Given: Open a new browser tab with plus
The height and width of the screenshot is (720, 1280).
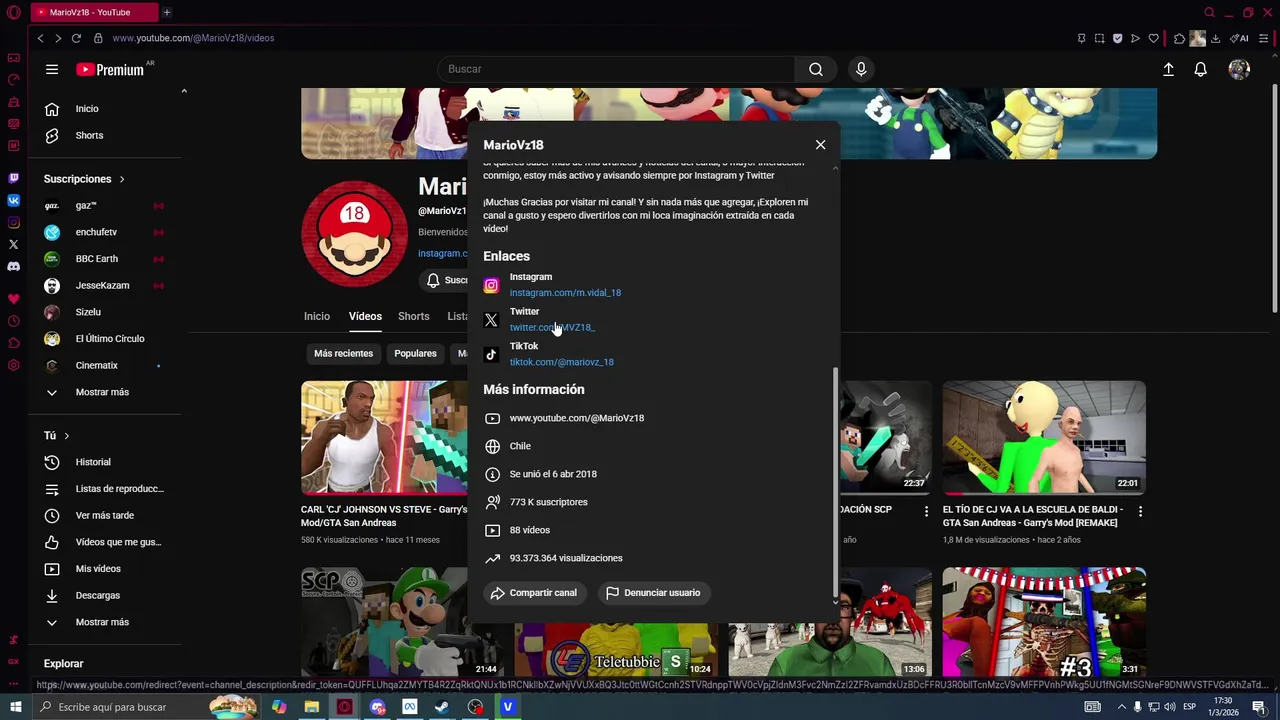Looking at the screenshot, I should point(166,12).
